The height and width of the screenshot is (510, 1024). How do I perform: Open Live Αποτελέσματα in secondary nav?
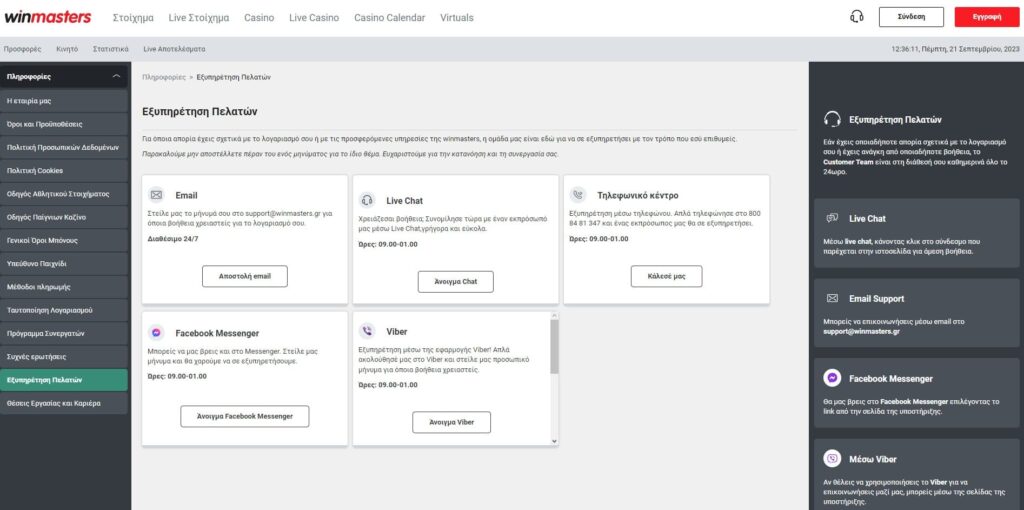(x=174, y=48)
